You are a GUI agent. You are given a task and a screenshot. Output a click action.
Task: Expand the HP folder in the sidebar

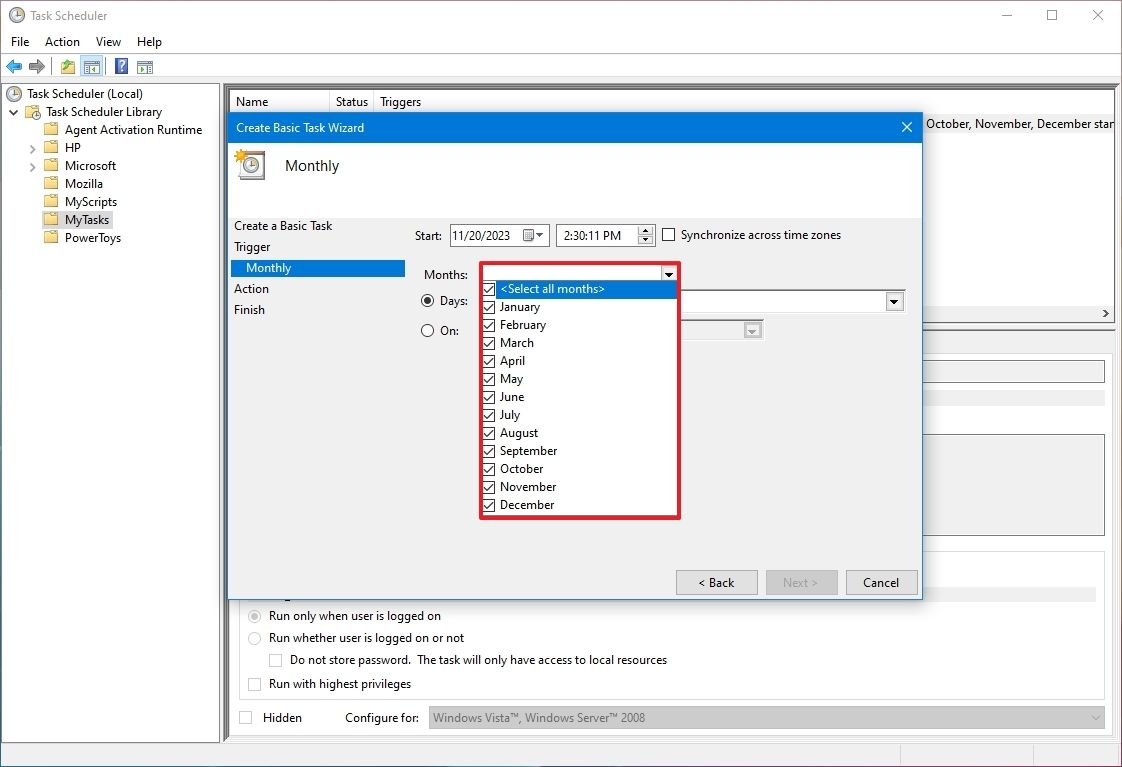32,147
